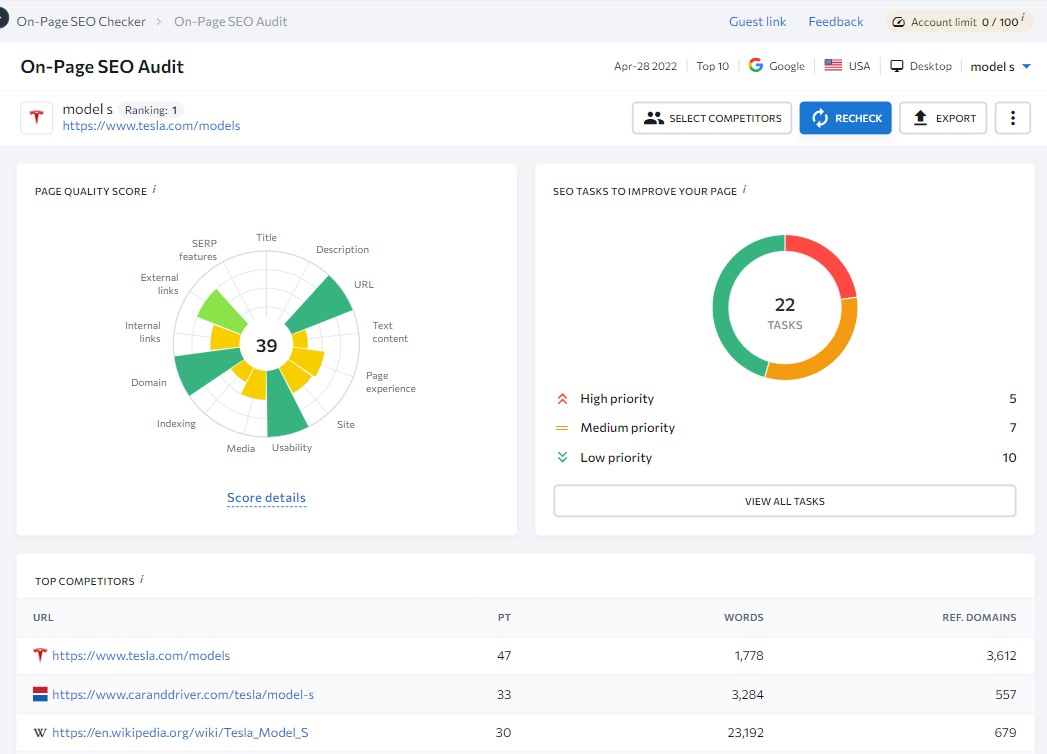Click View All Tasks button

click(x=785, y=501)
